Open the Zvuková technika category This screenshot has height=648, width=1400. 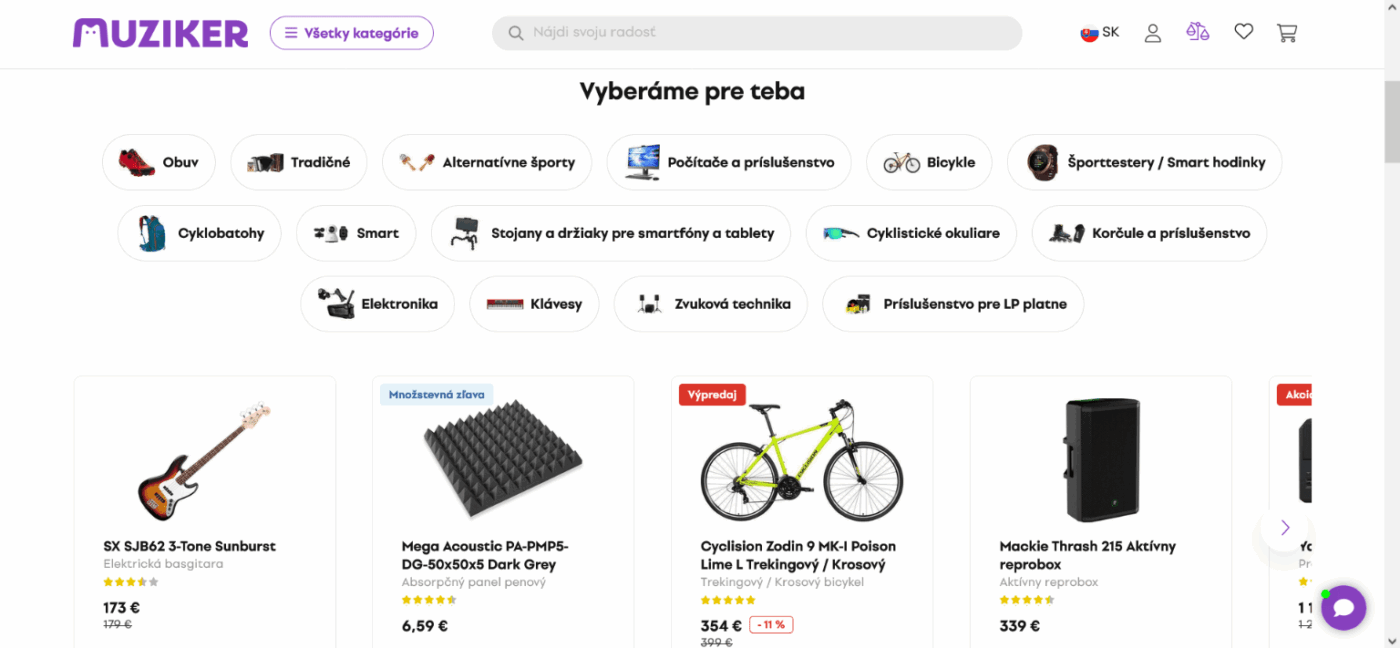[x=710, y=303]
